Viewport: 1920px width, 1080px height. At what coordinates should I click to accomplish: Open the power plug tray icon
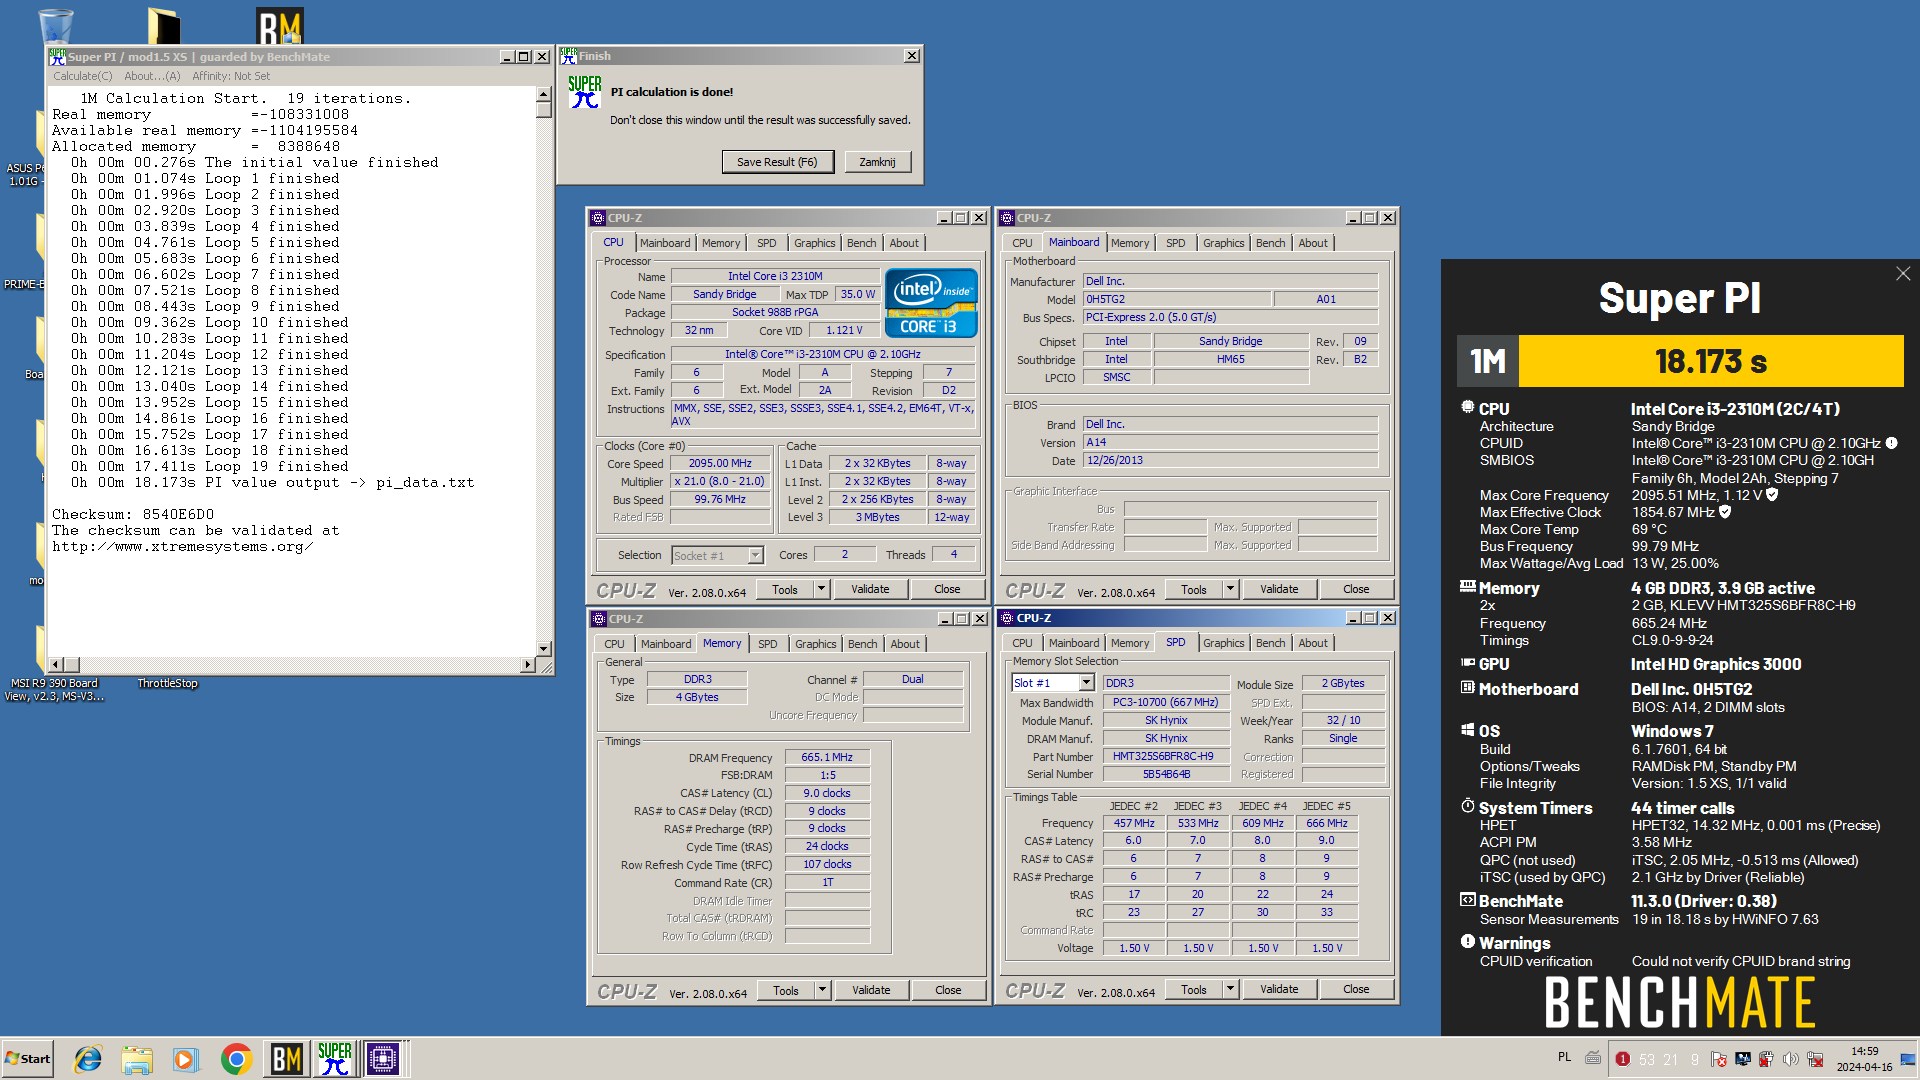click(x=1766, y=1059)
